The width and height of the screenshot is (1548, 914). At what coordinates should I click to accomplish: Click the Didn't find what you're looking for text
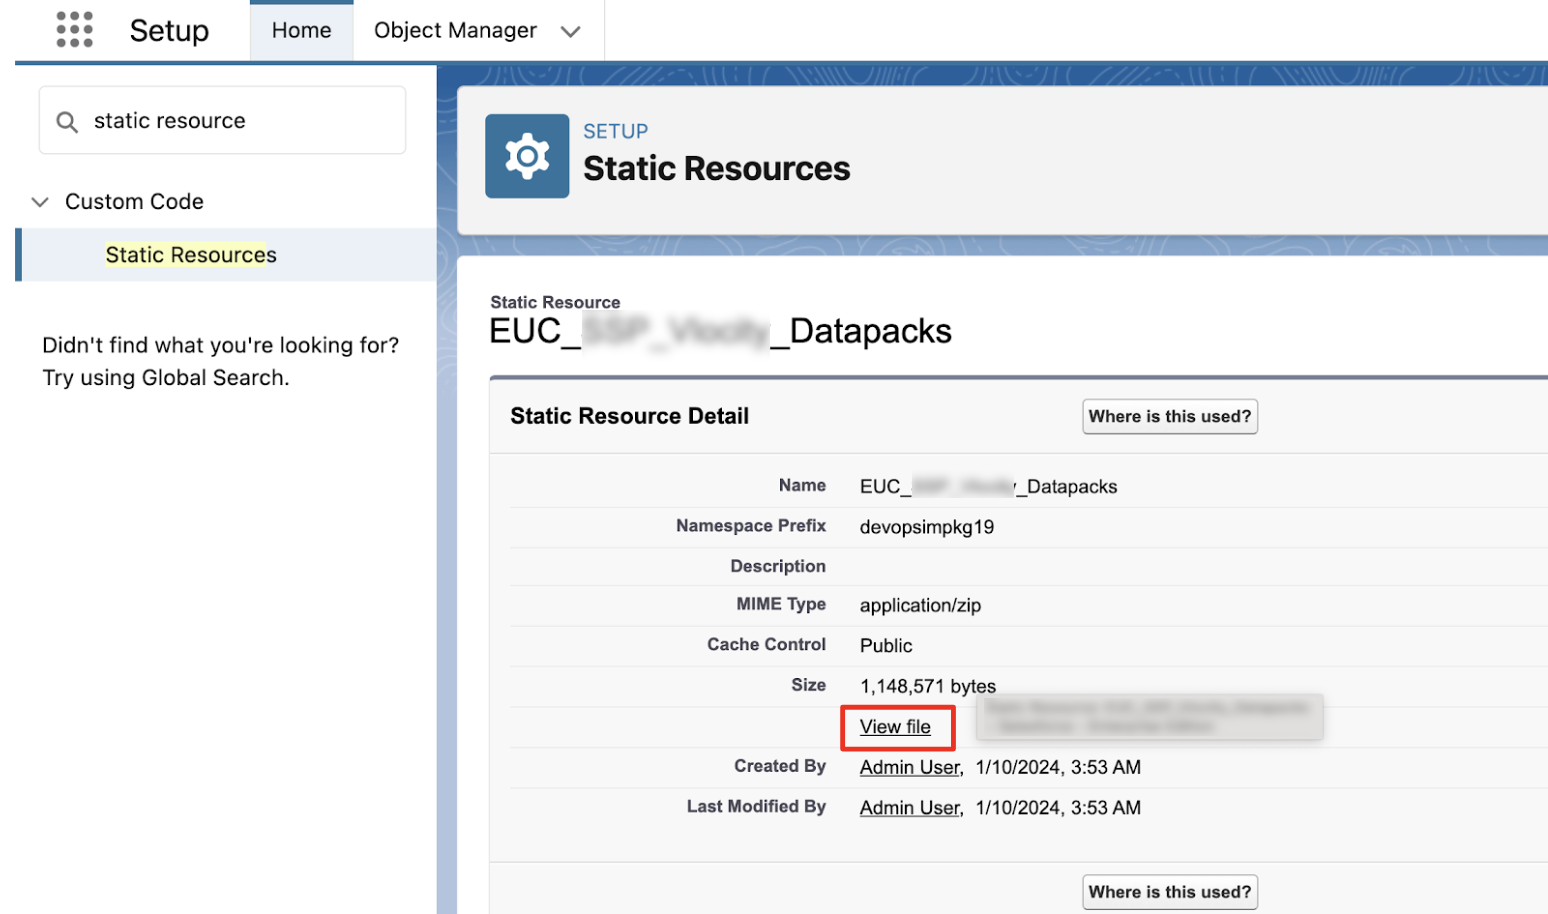point(220,345)
